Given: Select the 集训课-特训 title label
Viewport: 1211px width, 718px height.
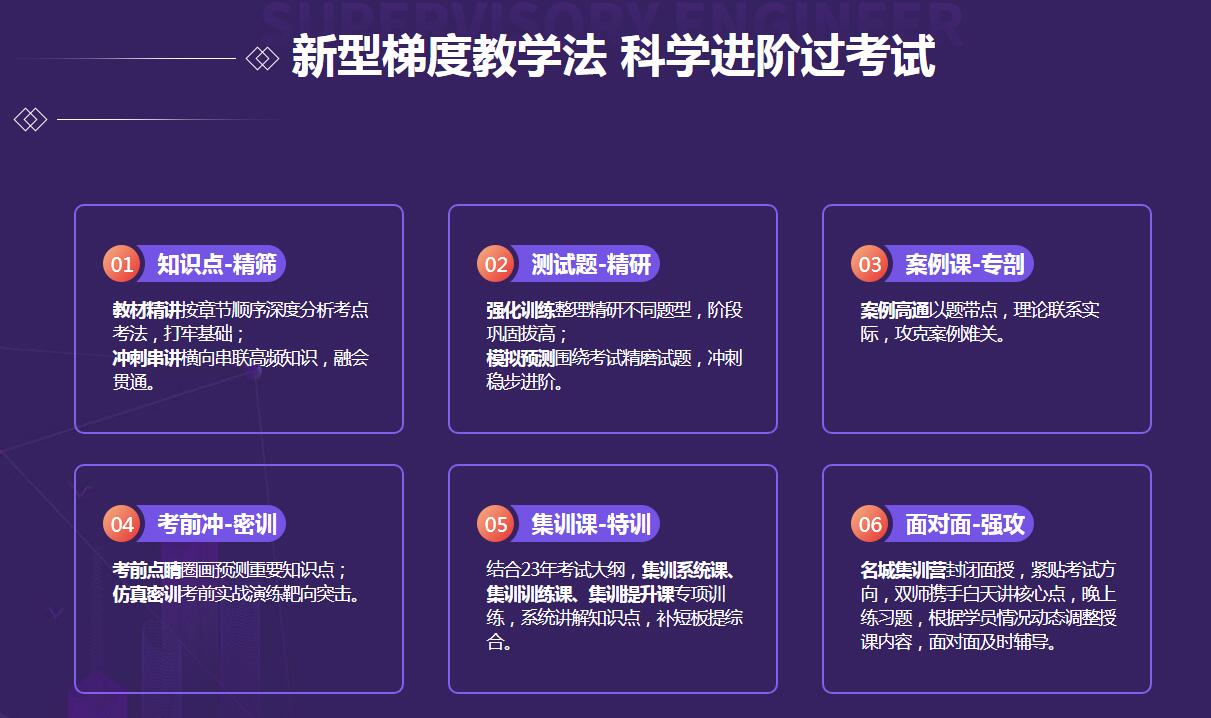Looking at the screenshot, I should pos(590,524).
